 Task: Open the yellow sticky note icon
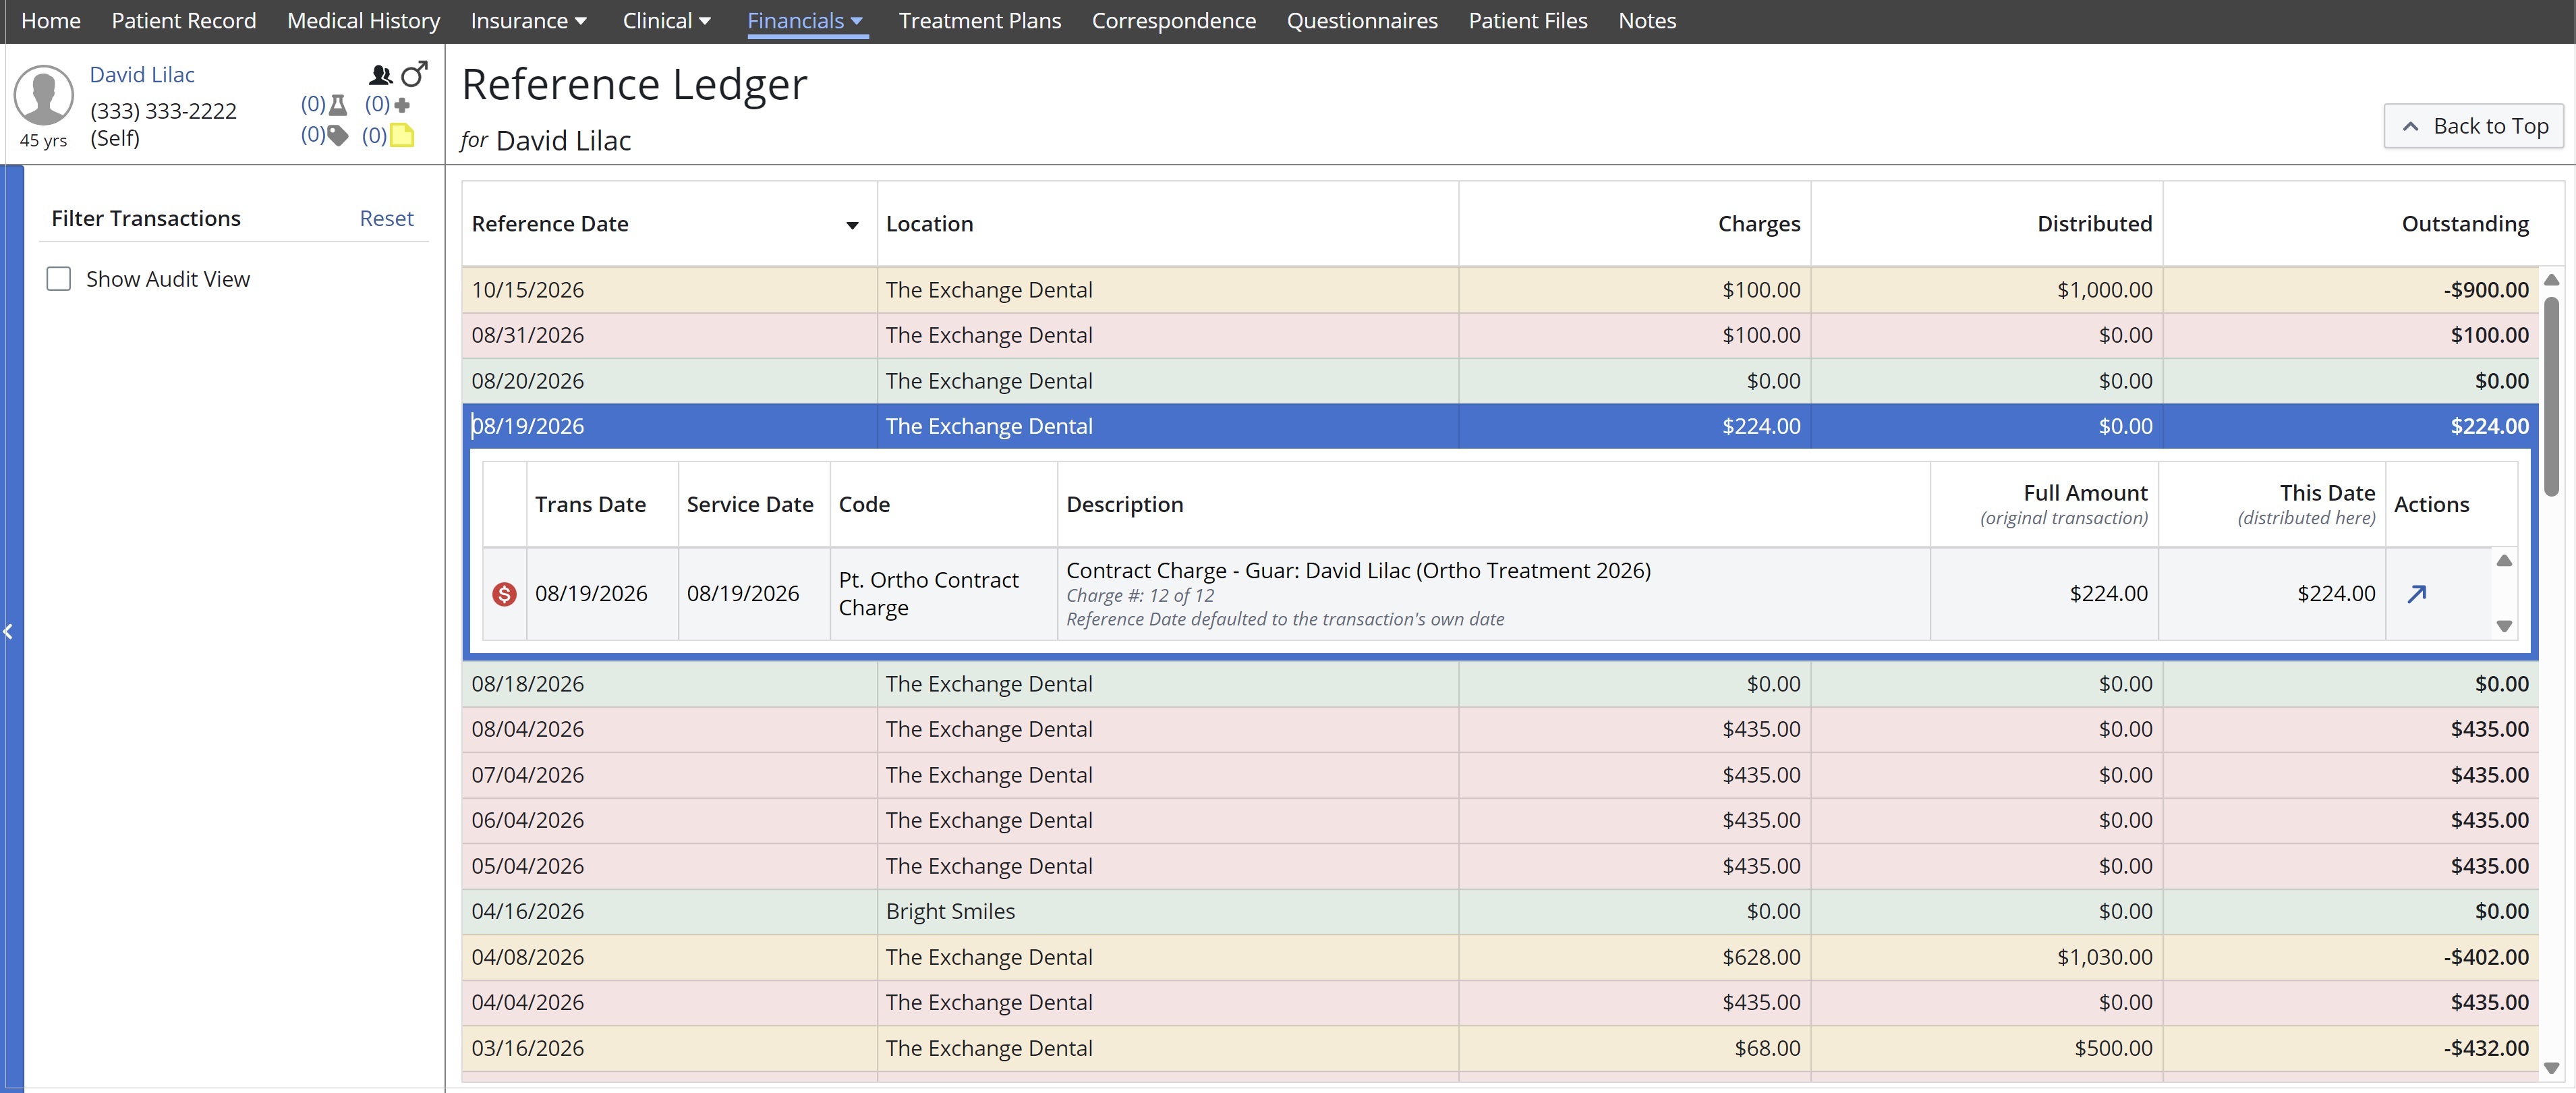[x=402, y=135]
